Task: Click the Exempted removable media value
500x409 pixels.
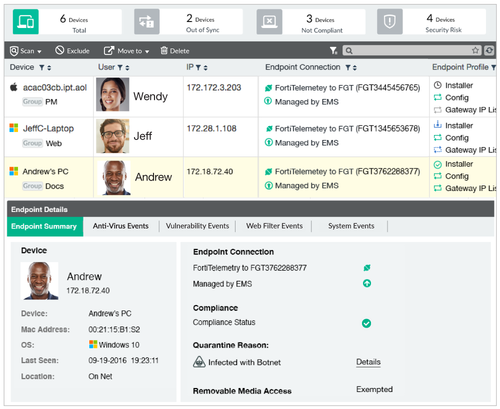Action: click(374, 389)
